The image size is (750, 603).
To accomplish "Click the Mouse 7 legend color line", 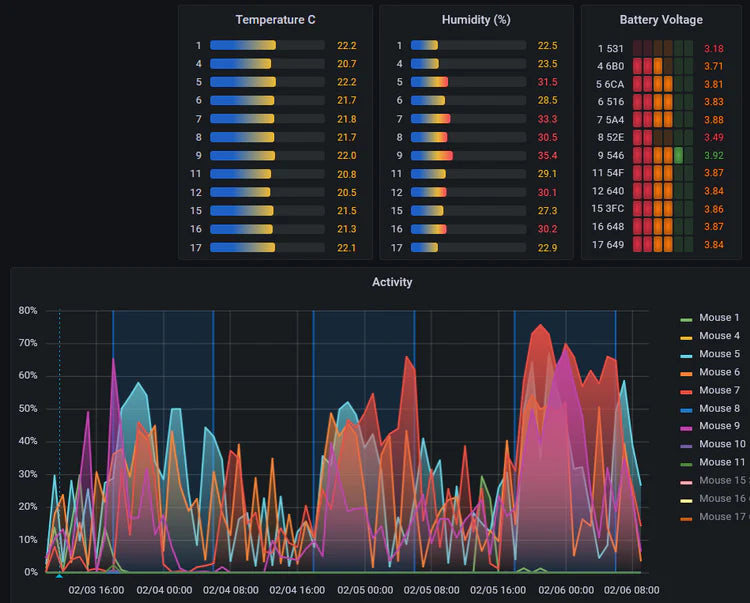I will click(x=686, y=391).
